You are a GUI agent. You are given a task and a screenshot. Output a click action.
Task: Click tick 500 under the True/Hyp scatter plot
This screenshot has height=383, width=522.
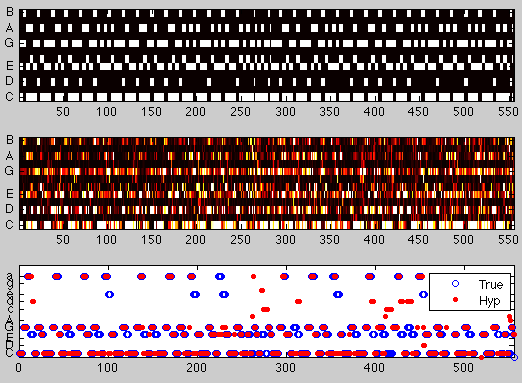[464, 368]
